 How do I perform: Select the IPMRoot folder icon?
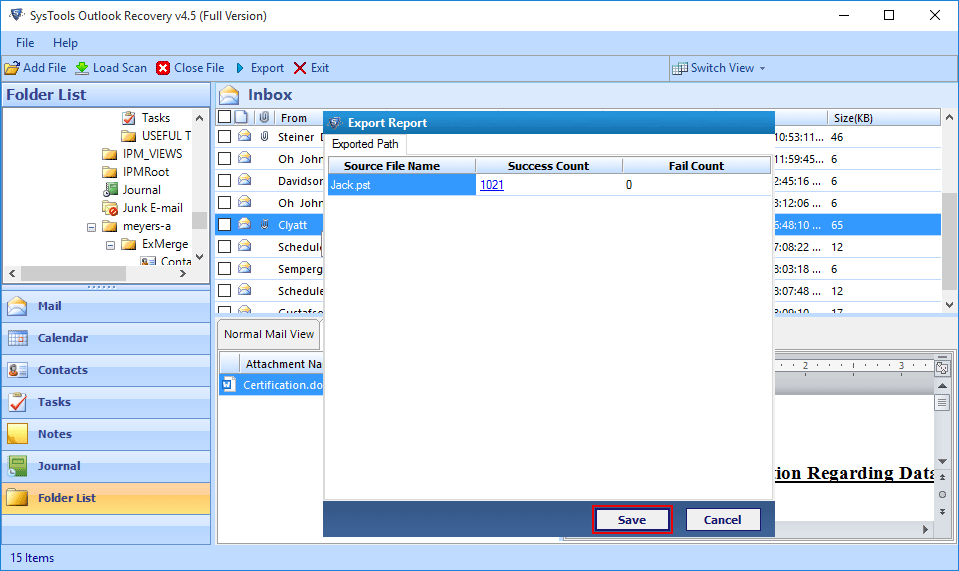pyautogui.click(x=109, y=172)
